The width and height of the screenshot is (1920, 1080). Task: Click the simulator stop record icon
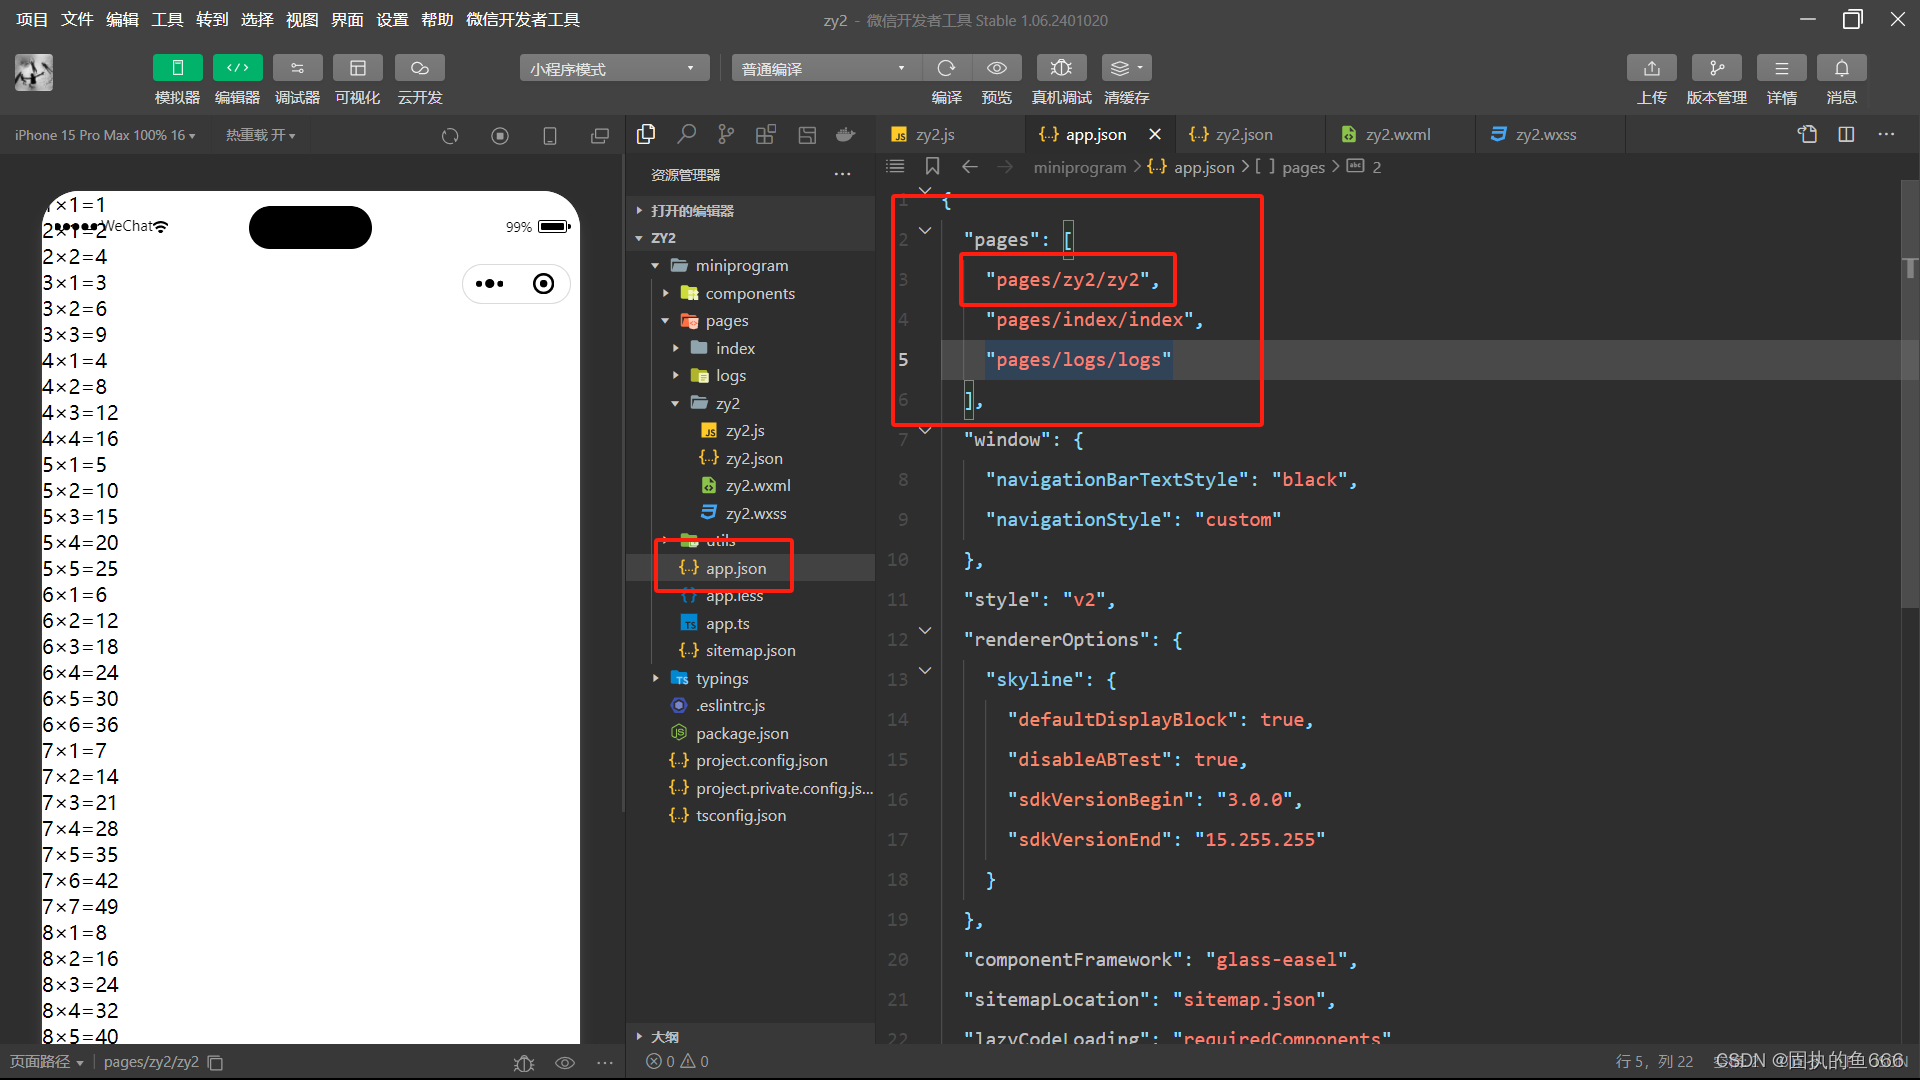[500, 136]
